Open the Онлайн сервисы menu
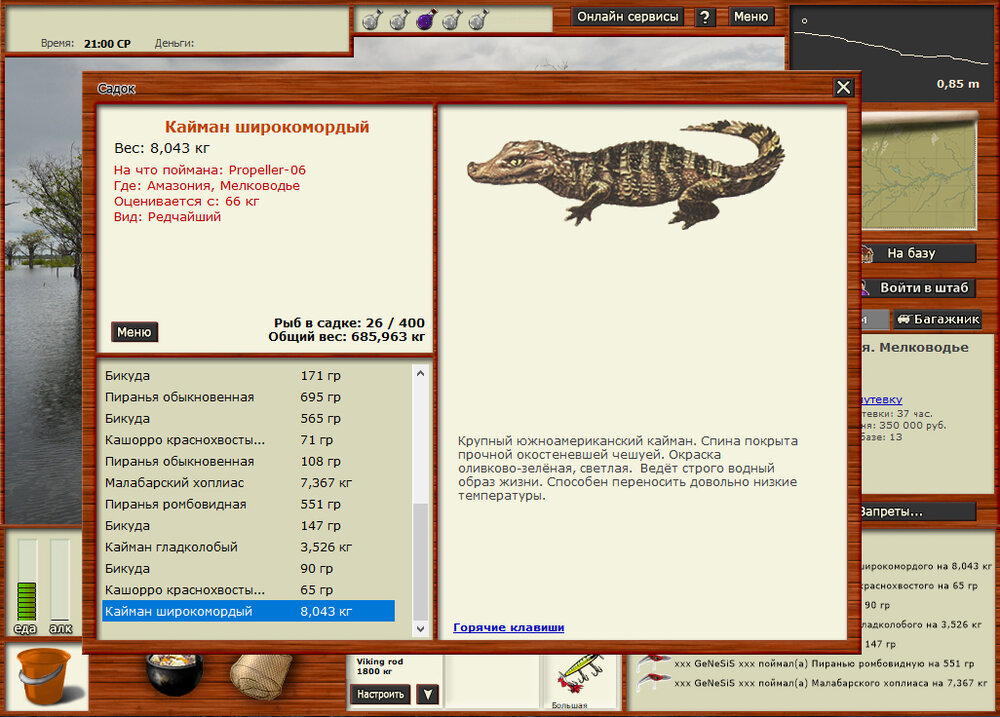1000x717 pixels. pos(629,17)
